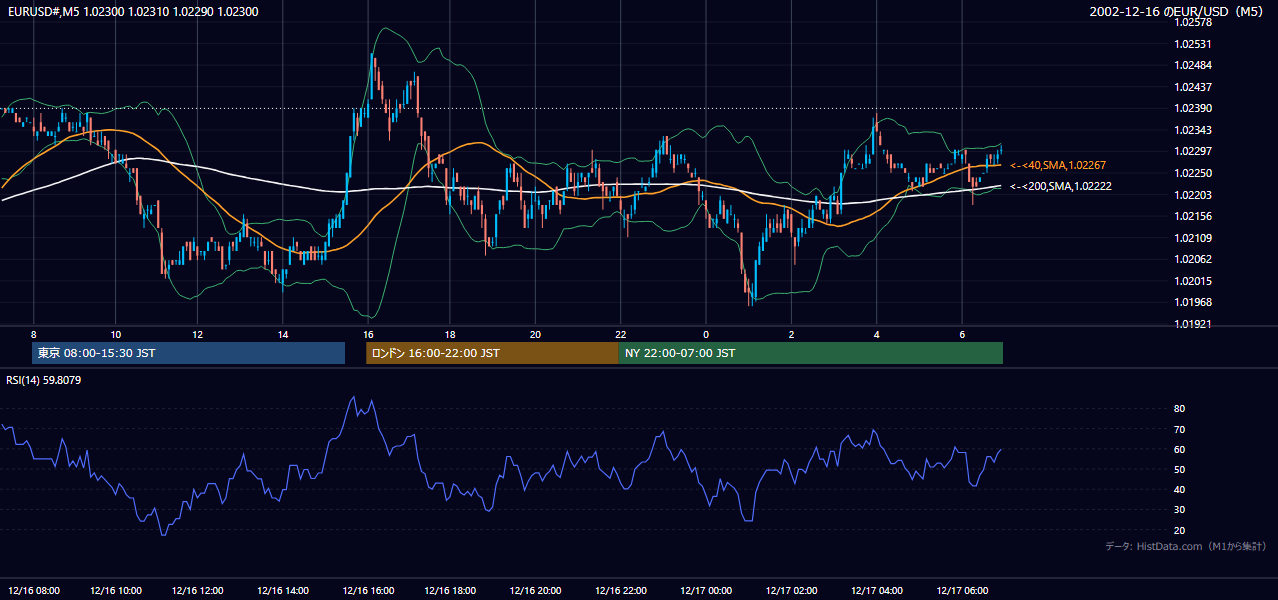Click the hour 12 label under the price chart
This screenshot has width=1278, height=600.
(x=198, y=334)
